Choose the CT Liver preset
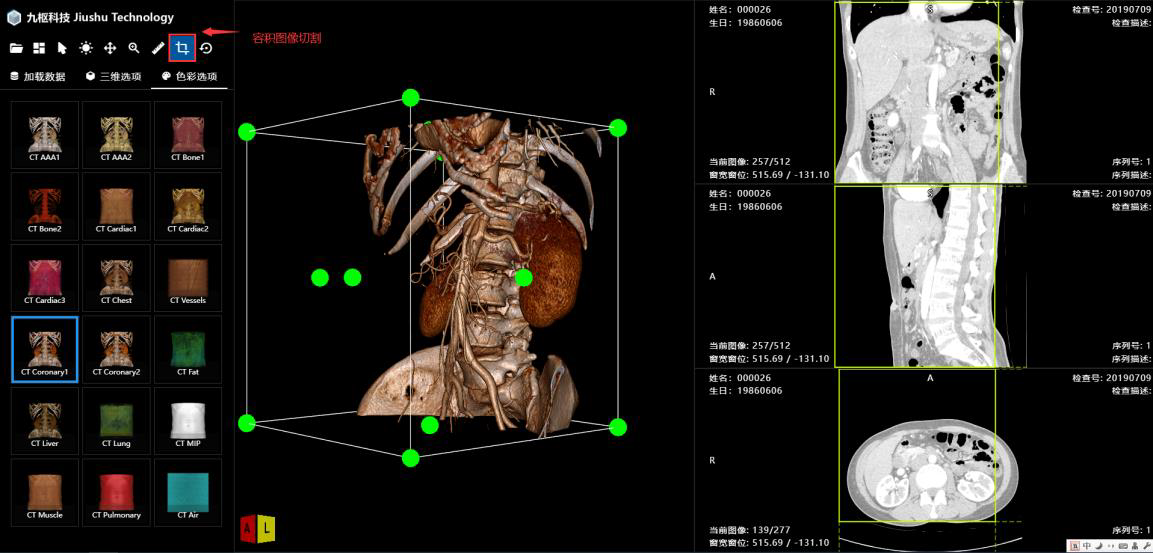The width and height of the screenshot is (1153, 553). [x=45, y=421]
